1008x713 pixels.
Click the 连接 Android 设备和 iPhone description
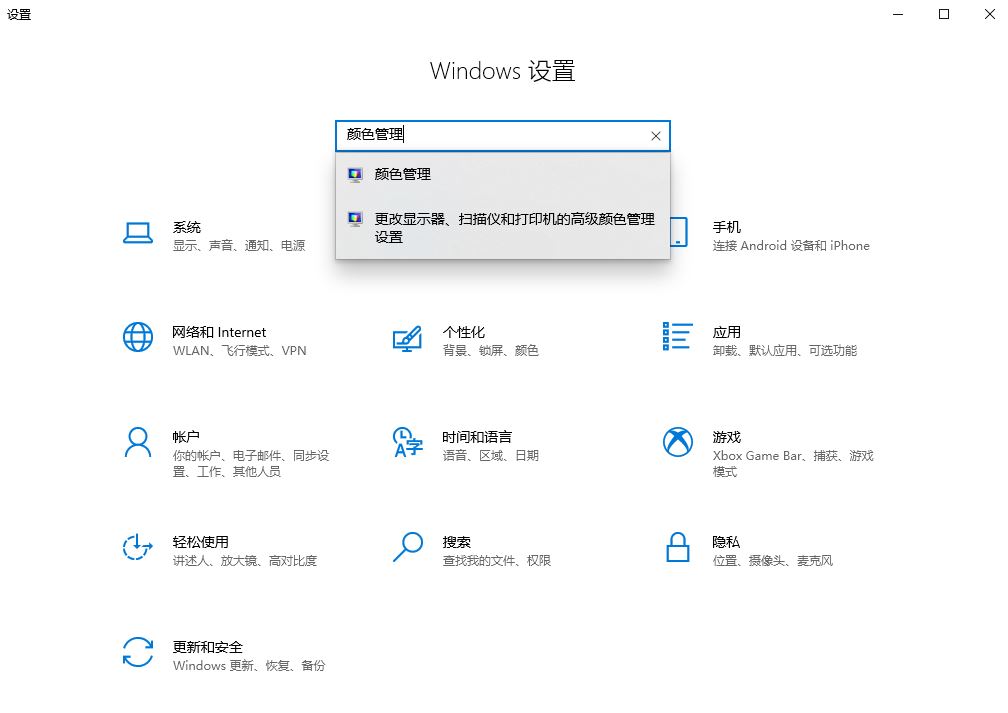[x=791, y=246]
